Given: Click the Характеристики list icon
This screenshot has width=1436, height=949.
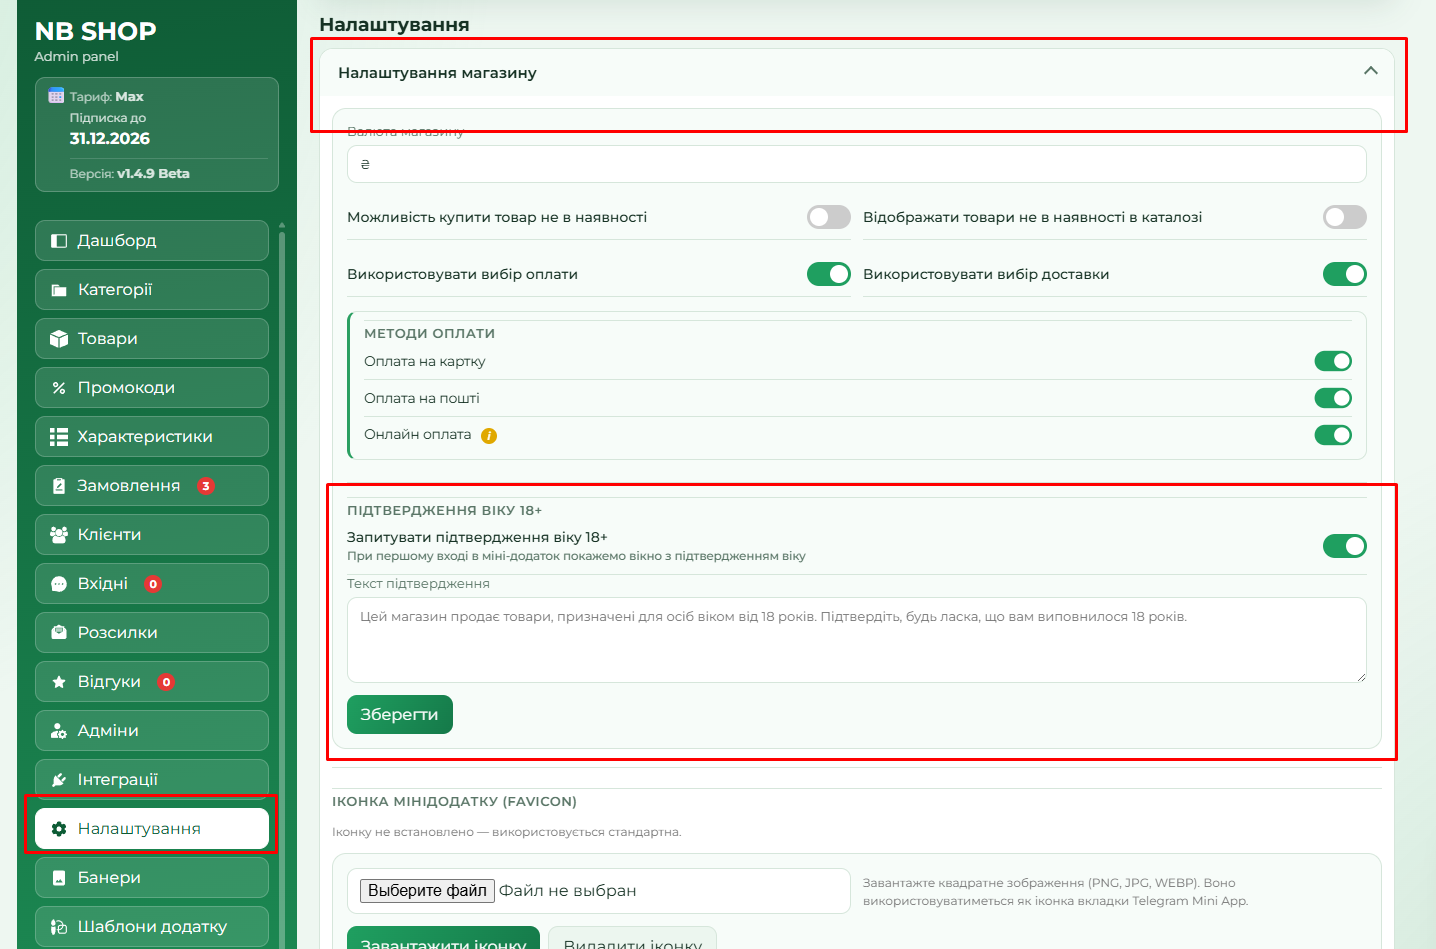Looking at the screenshot, I should tap(59, 437).
